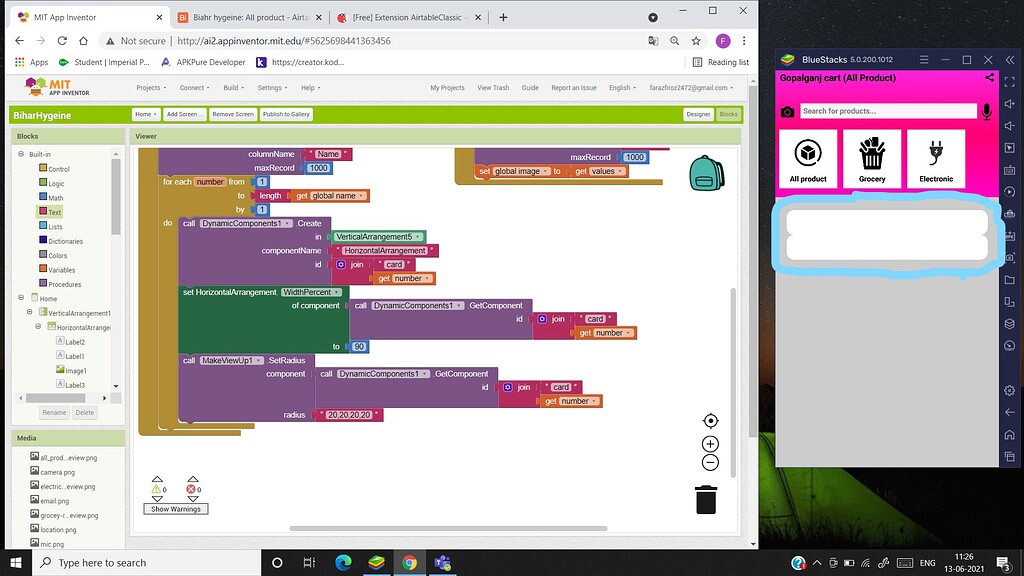Click the trash can to delete blocks
Viewport: 1024px width, 576px height.
point(706,500)
